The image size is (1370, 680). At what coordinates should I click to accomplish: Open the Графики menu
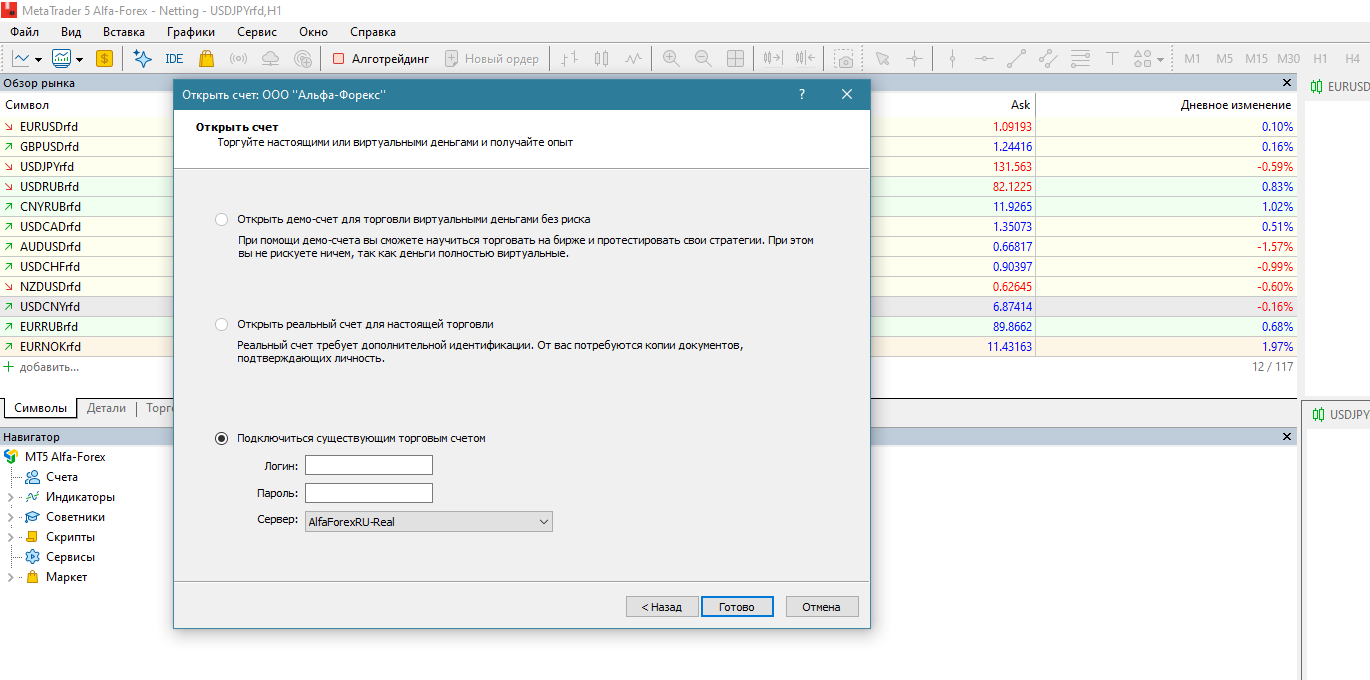tap(191, 32)
